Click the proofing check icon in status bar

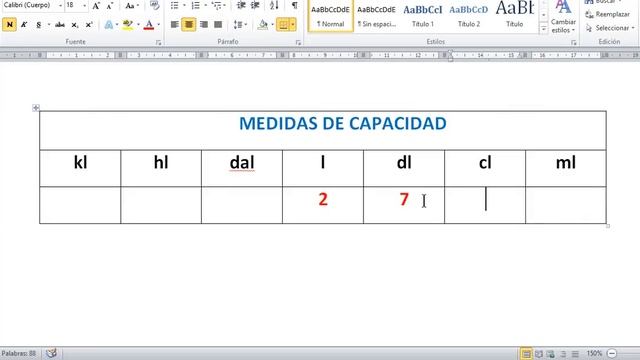(x=51, y=353)
